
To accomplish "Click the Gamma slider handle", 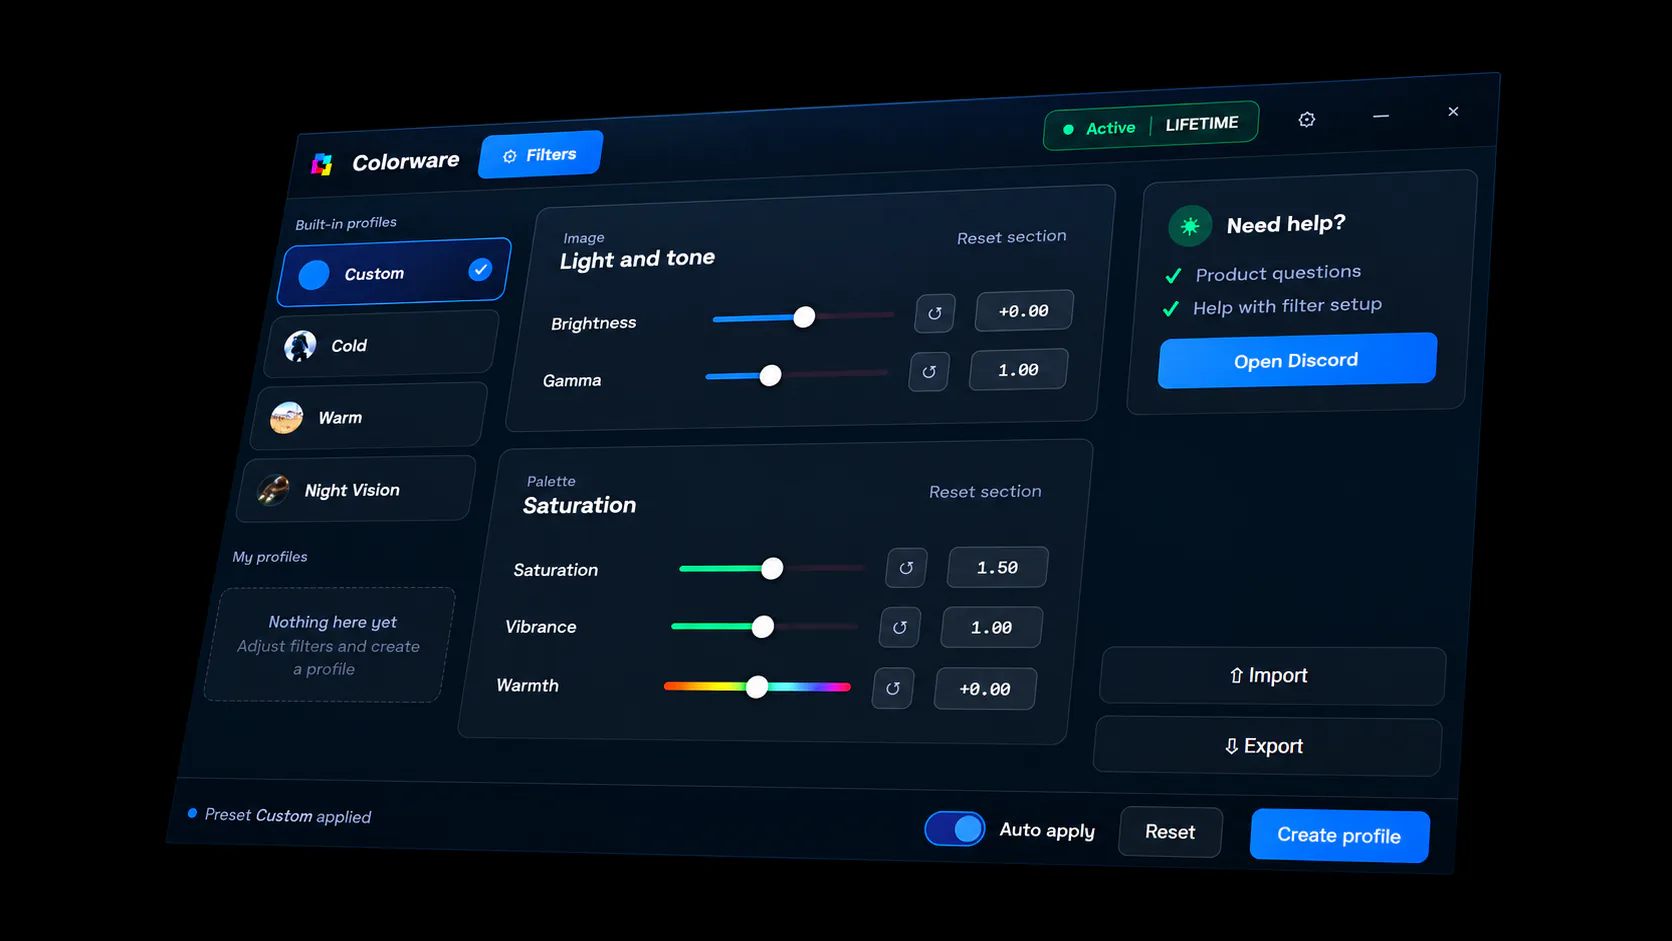I will tap(770, 376).
